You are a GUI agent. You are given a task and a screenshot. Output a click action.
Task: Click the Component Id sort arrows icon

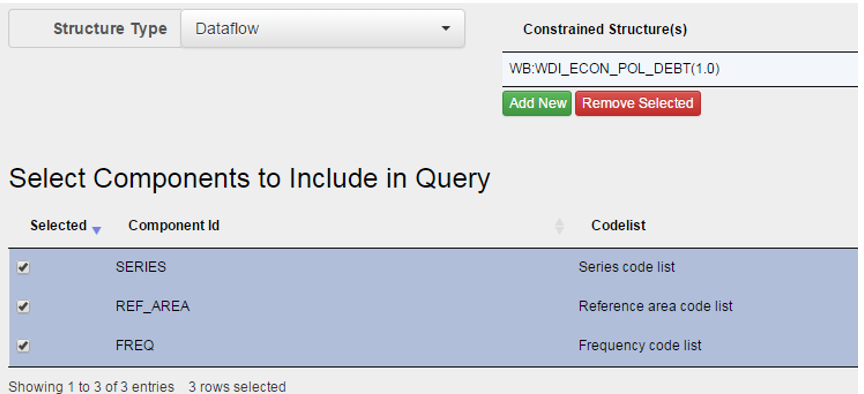coord(559,226)
